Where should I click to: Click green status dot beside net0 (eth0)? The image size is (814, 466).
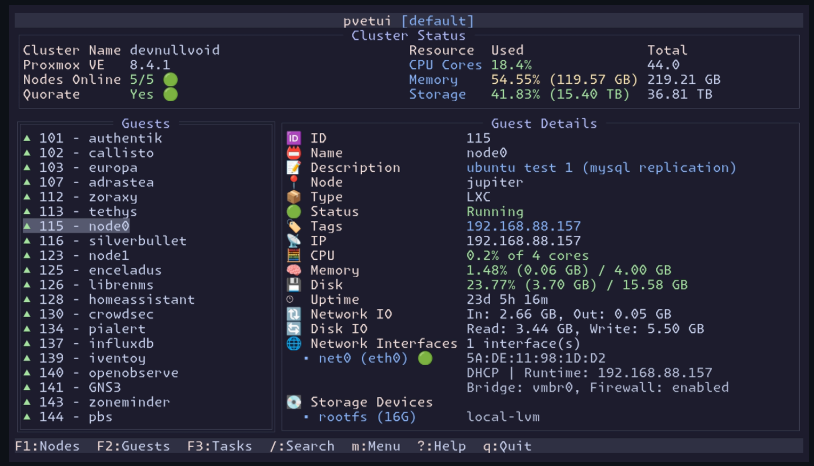tap(425, 358)
